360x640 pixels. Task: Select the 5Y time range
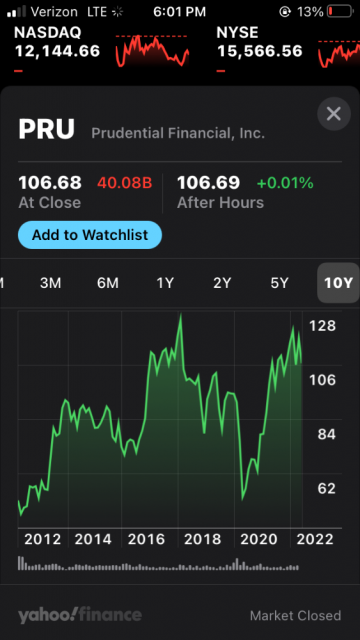[280, 283]
